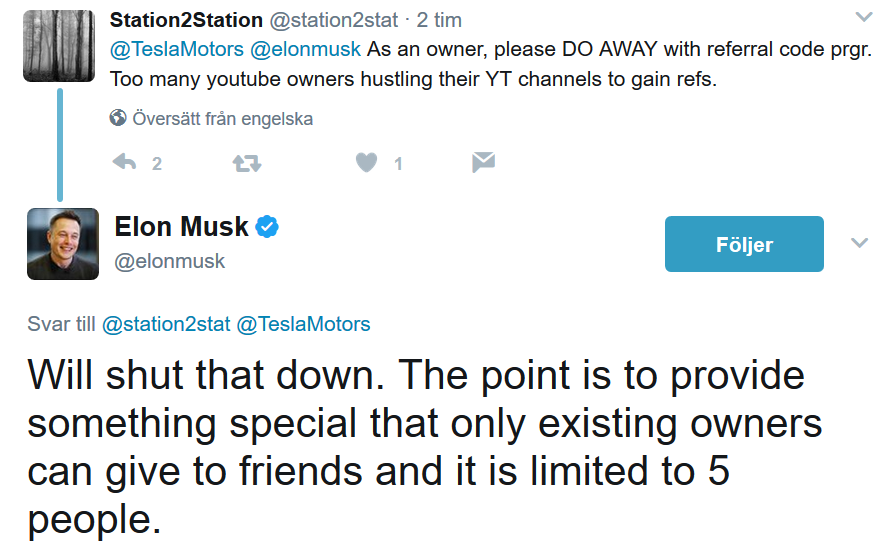Image resolution: width=894 pixels, height=549 pixels.
Task: Open the @TeslaMotors mention in tweet
Action: pos(176,49)
